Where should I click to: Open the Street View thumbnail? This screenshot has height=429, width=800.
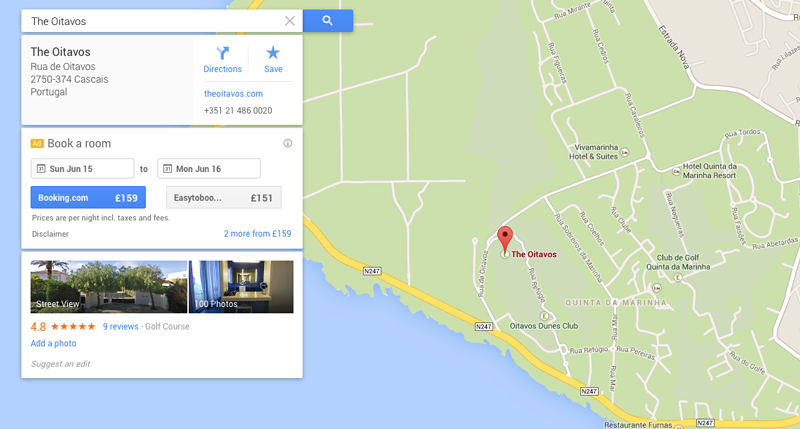(109, 287)
